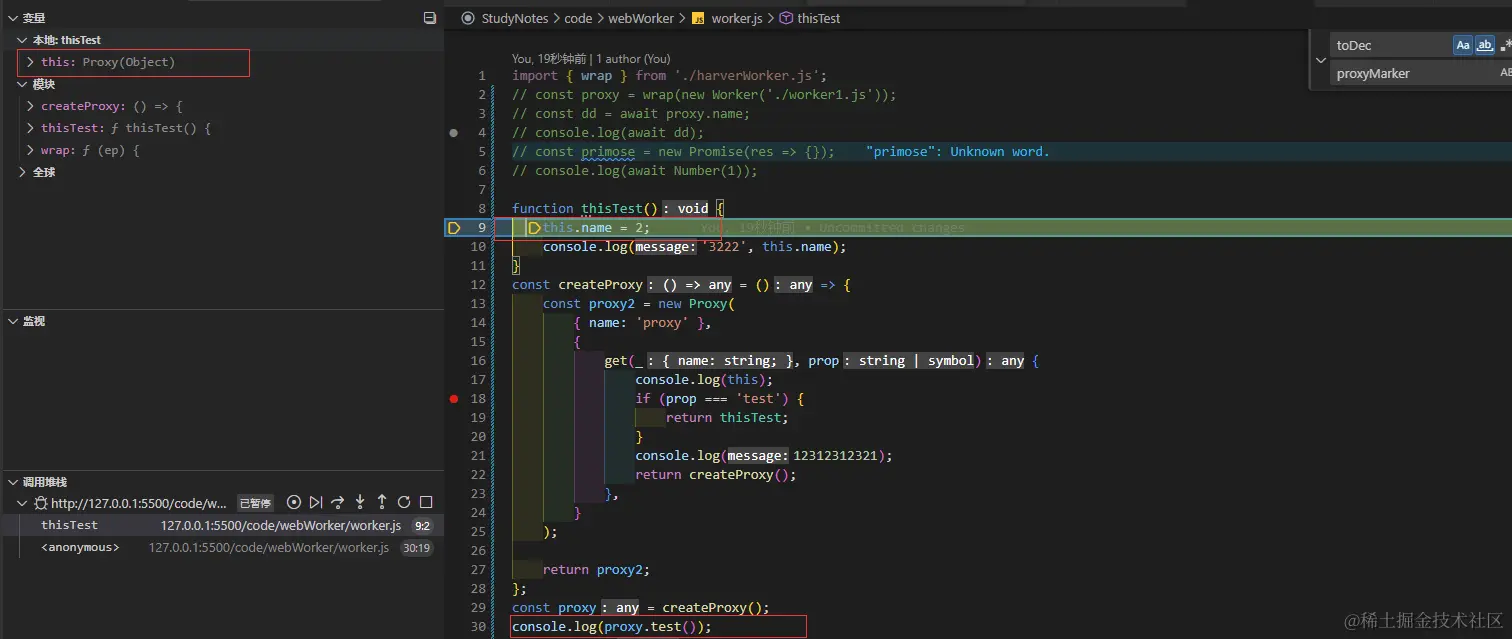Click this.name = 2; on line 9

tap(596, 228)
